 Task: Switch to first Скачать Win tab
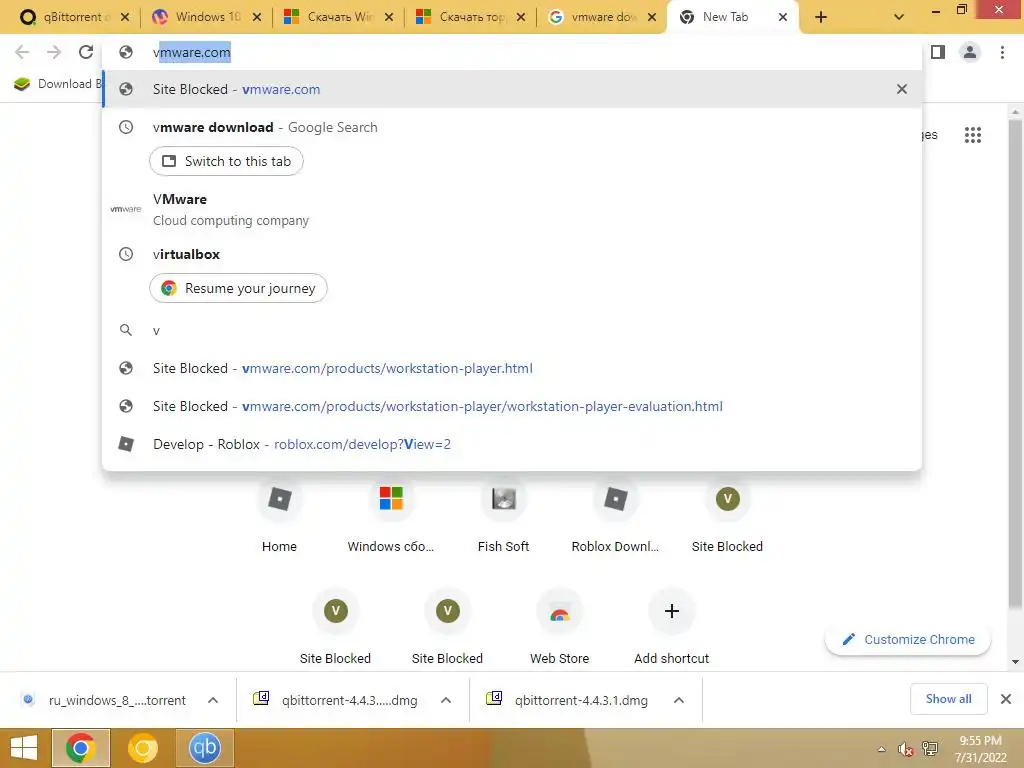tap(330, 17)
